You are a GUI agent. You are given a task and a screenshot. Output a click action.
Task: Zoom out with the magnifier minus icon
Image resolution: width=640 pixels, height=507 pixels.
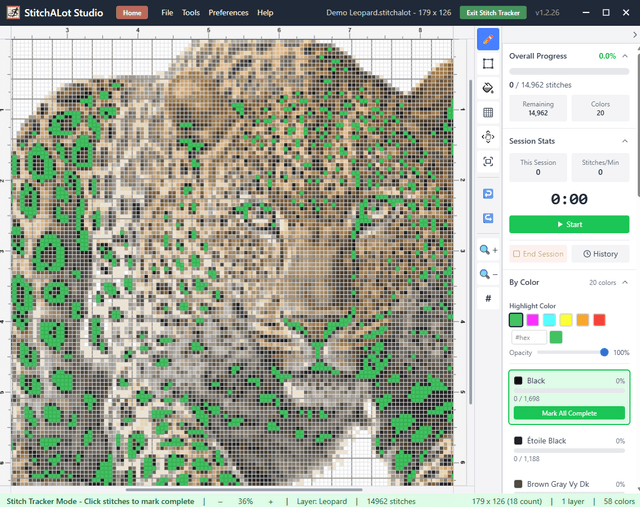coord(488,274)
